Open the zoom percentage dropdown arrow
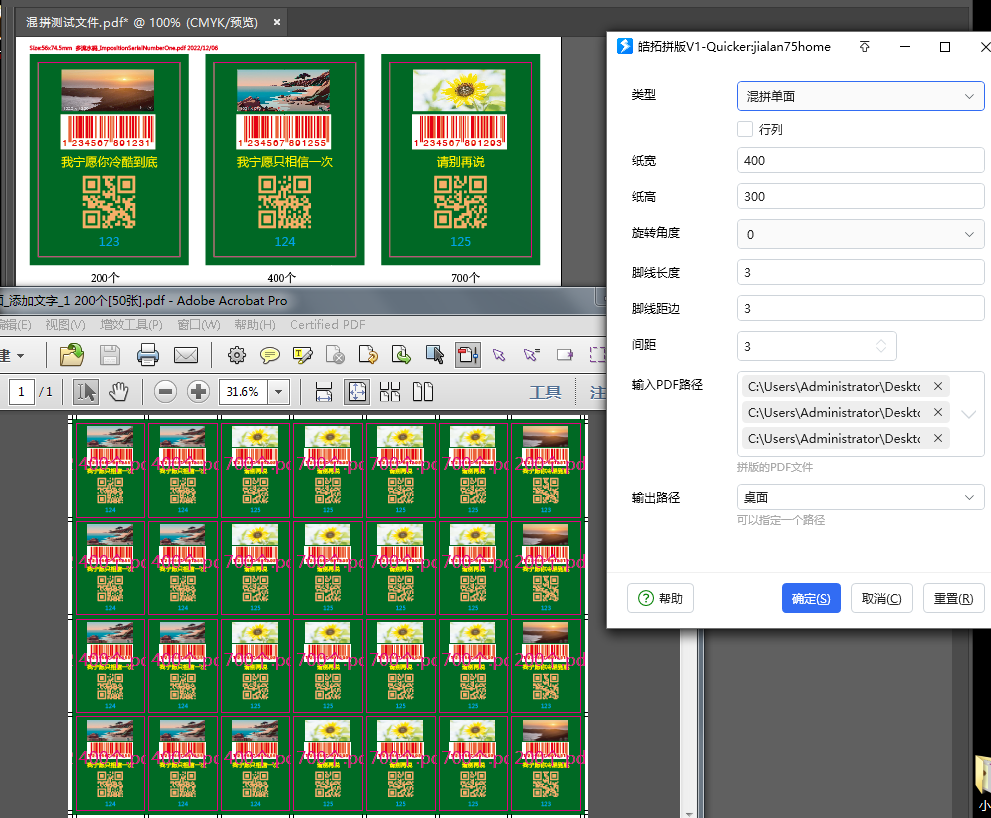Screen dimensions: 991x818 point(278,392)
